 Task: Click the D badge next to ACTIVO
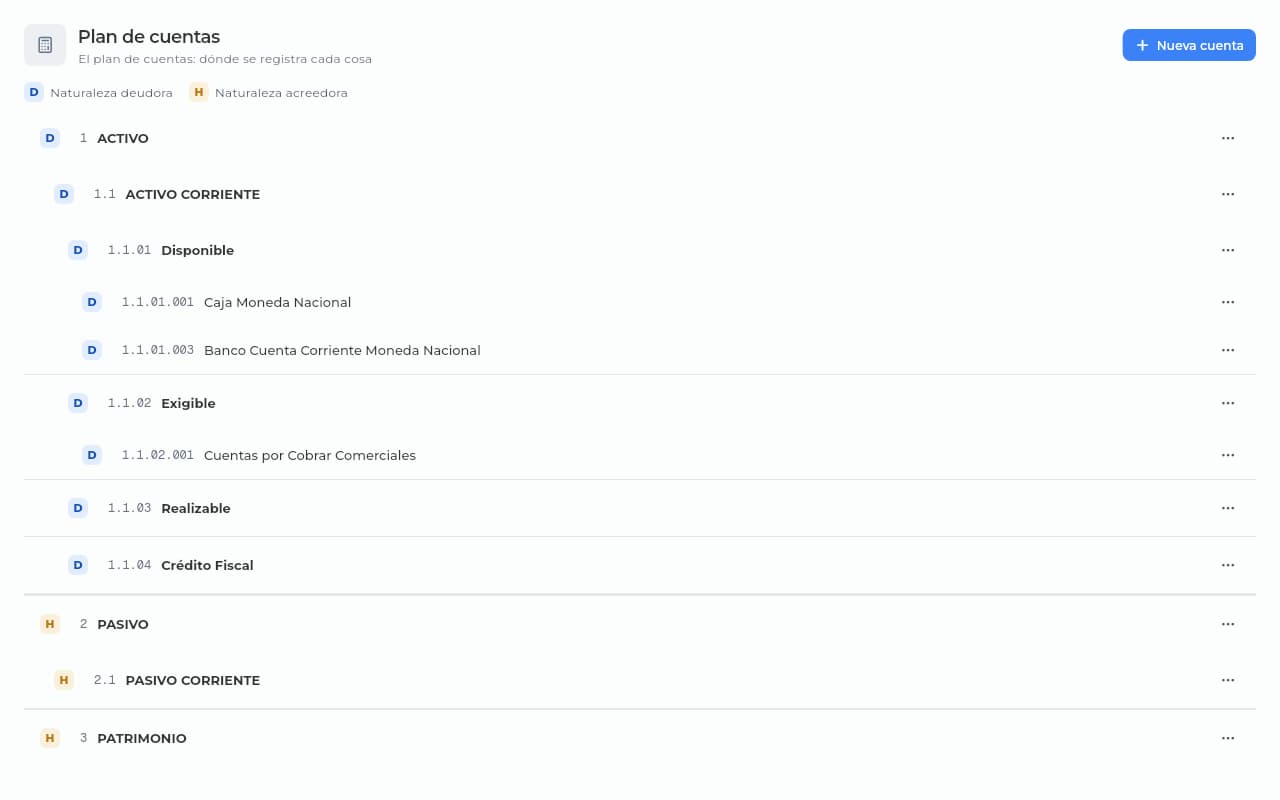[50, 138]
